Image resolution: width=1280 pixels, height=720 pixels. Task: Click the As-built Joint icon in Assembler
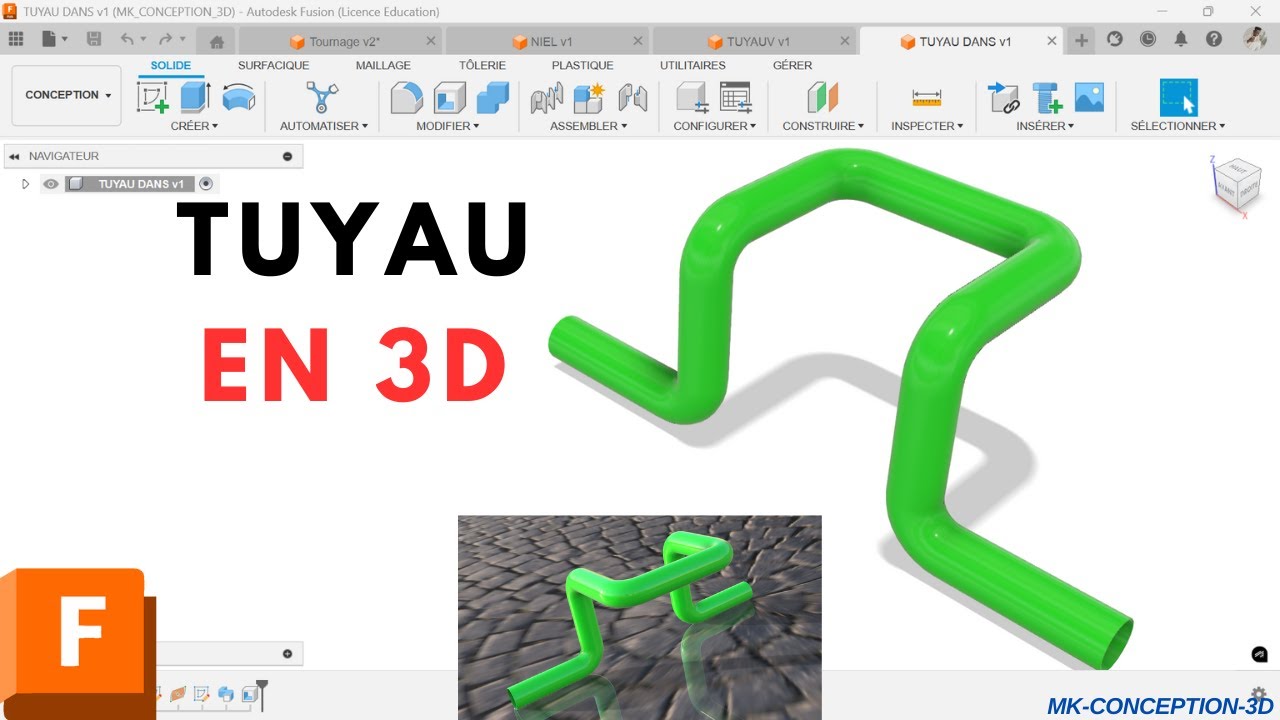pyautogui.click(x=632, y=98)
